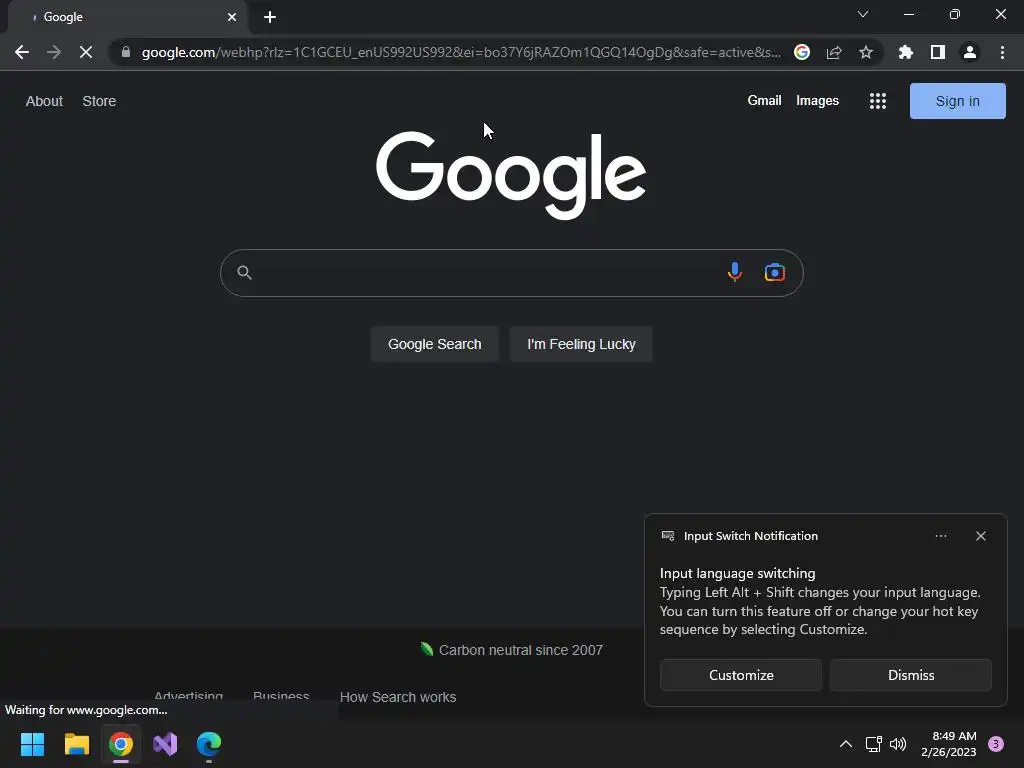
Task: Bookmark this page with the star icon
Action: 866,52
